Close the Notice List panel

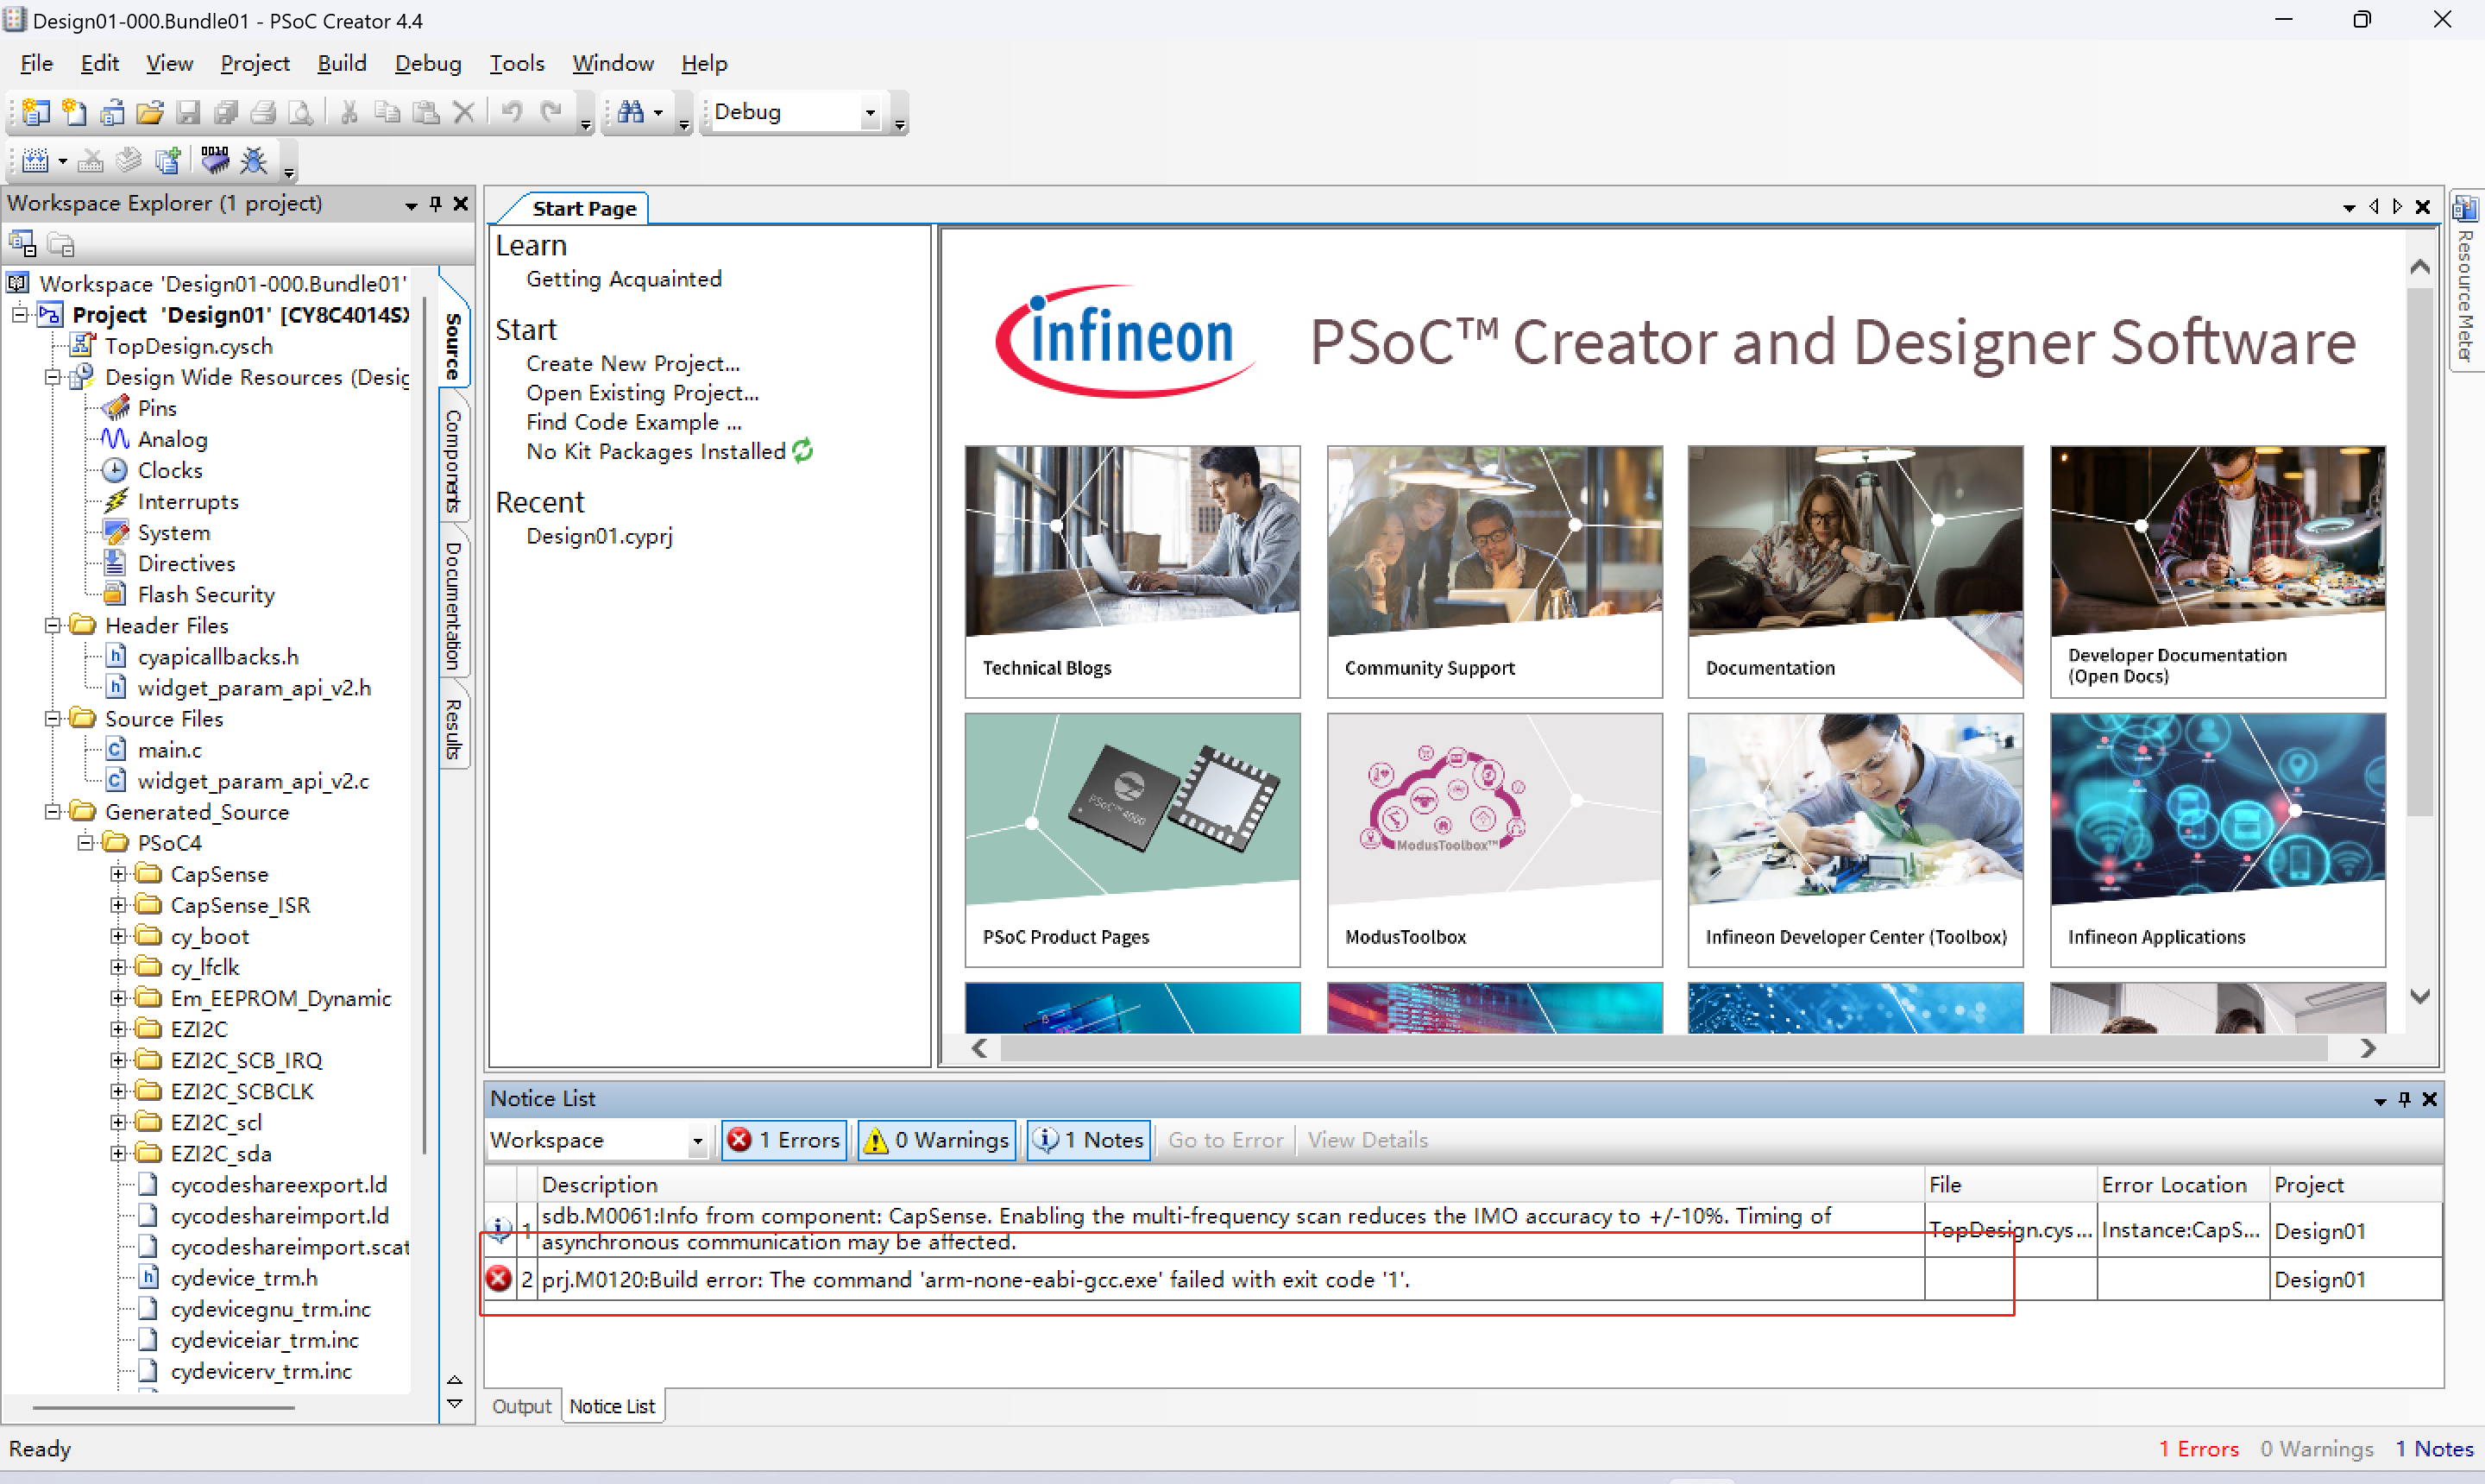[x=2430, y=1099]
